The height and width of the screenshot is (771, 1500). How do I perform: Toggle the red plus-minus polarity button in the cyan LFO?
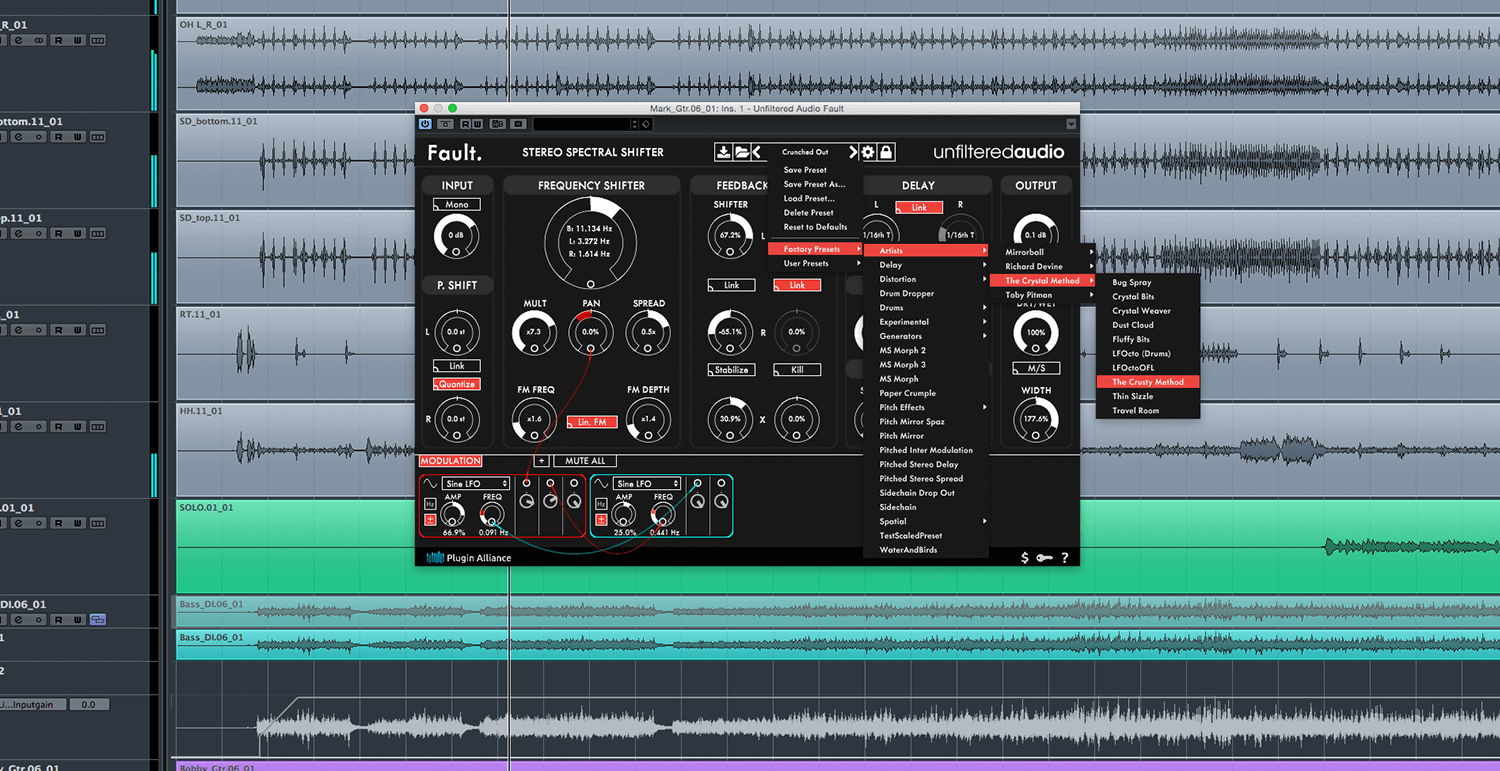point(602,519)
